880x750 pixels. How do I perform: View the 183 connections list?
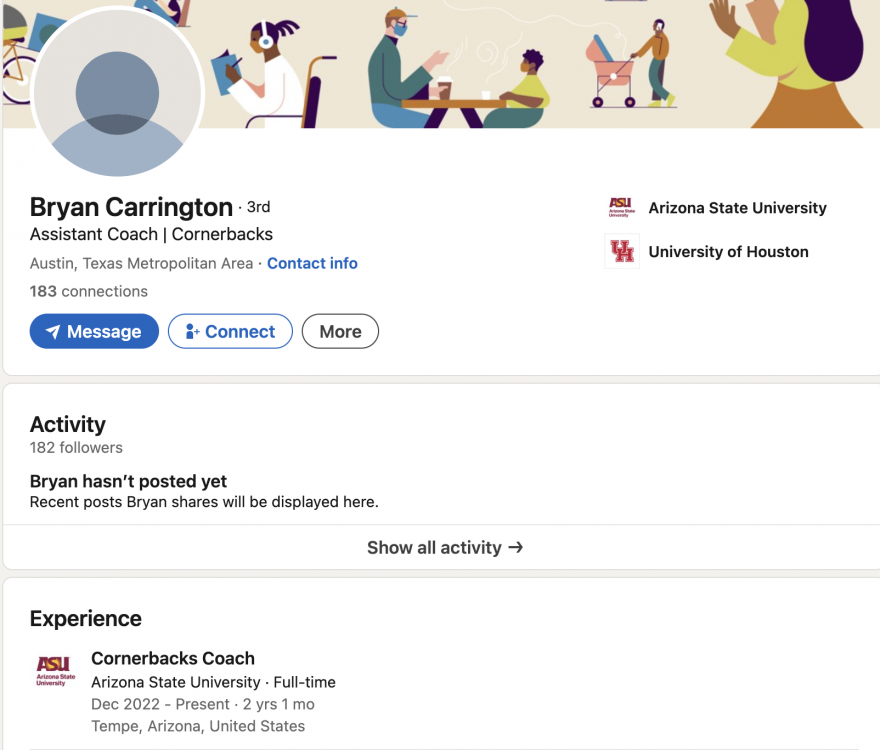click(89, 291)
